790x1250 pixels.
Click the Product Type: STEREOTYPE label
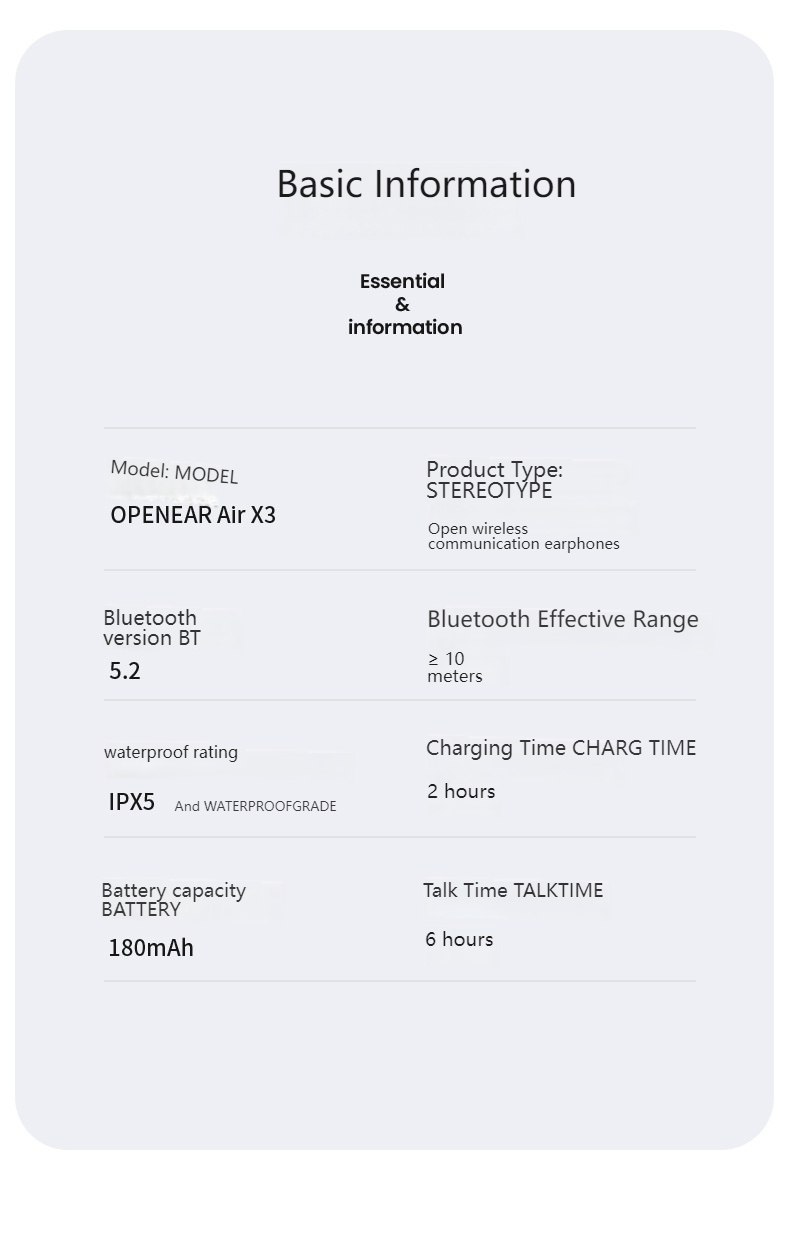[494, 480]
